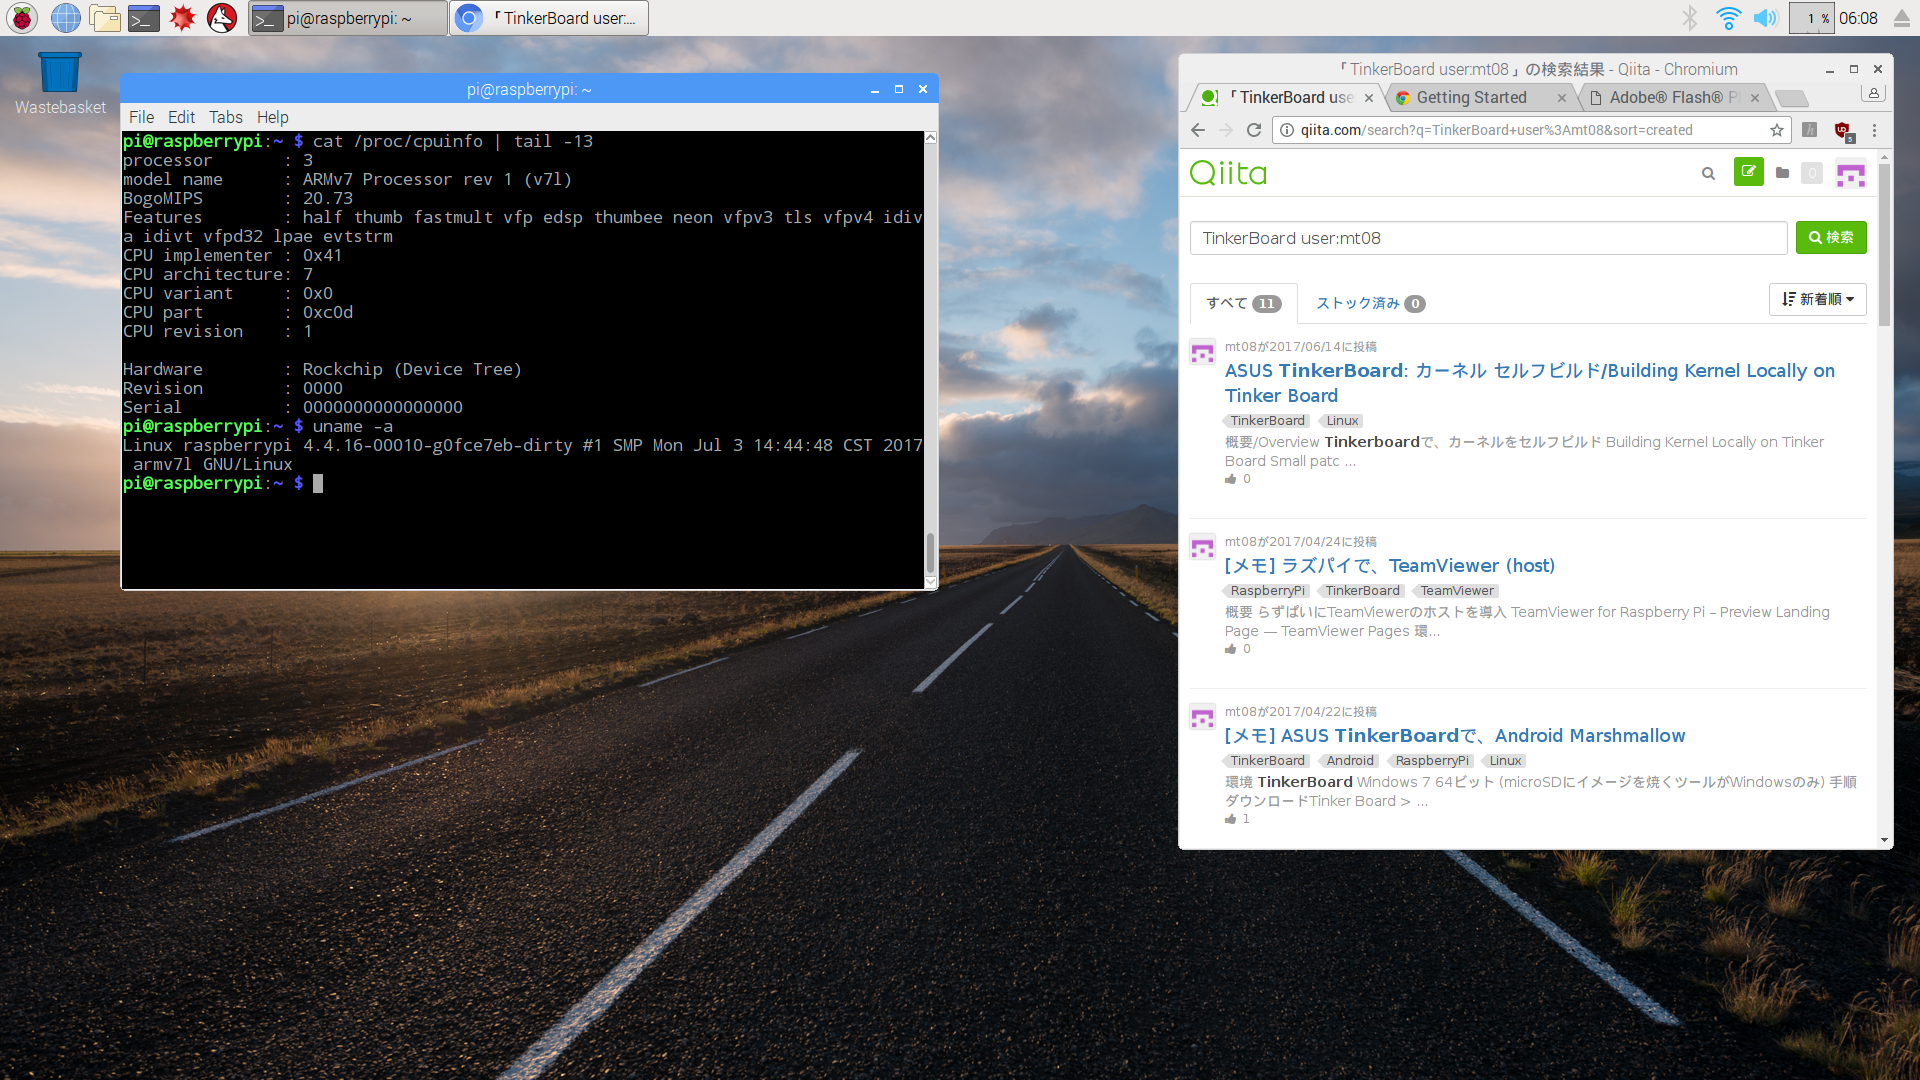This screenshot has height=1080, width=1920.
Task: Open the Mathematica red spiky icon
Action: [x=182, y=18]
